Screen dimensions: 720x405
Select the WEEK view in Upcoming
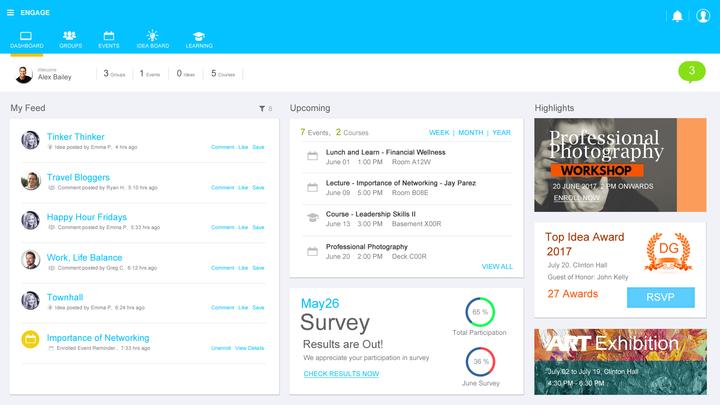[439, 133]
